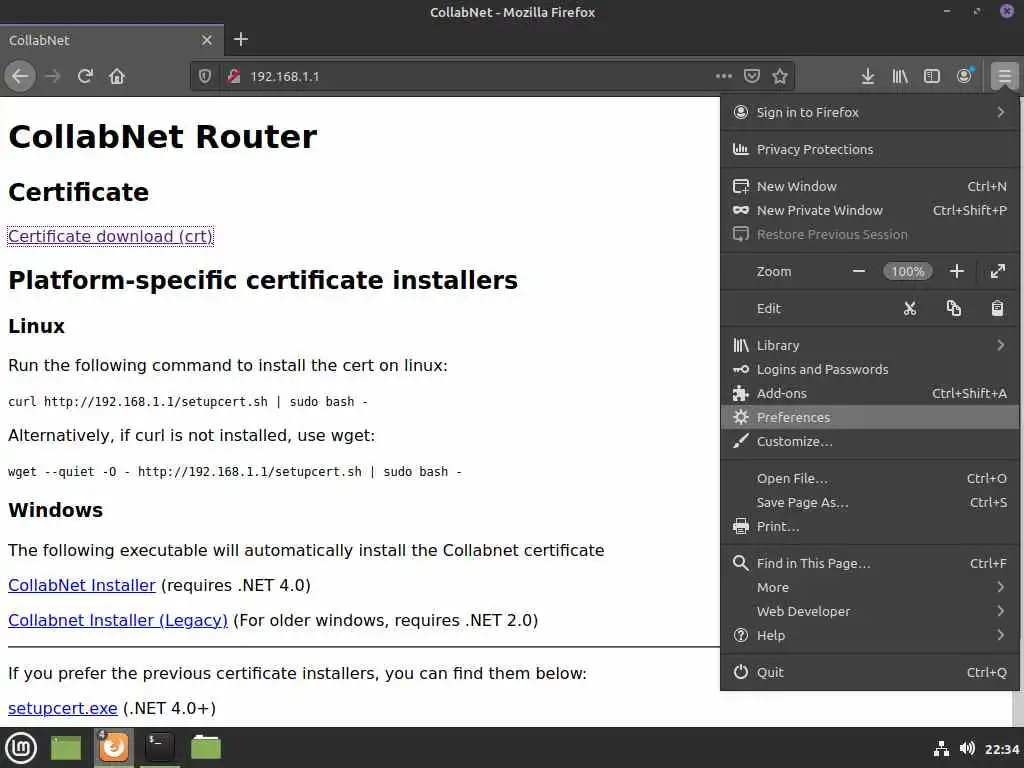Open the Downloads toolbar arrow
Viewport: 1024px width, 768px height.
pyautogui.click(x=867, y=76)
